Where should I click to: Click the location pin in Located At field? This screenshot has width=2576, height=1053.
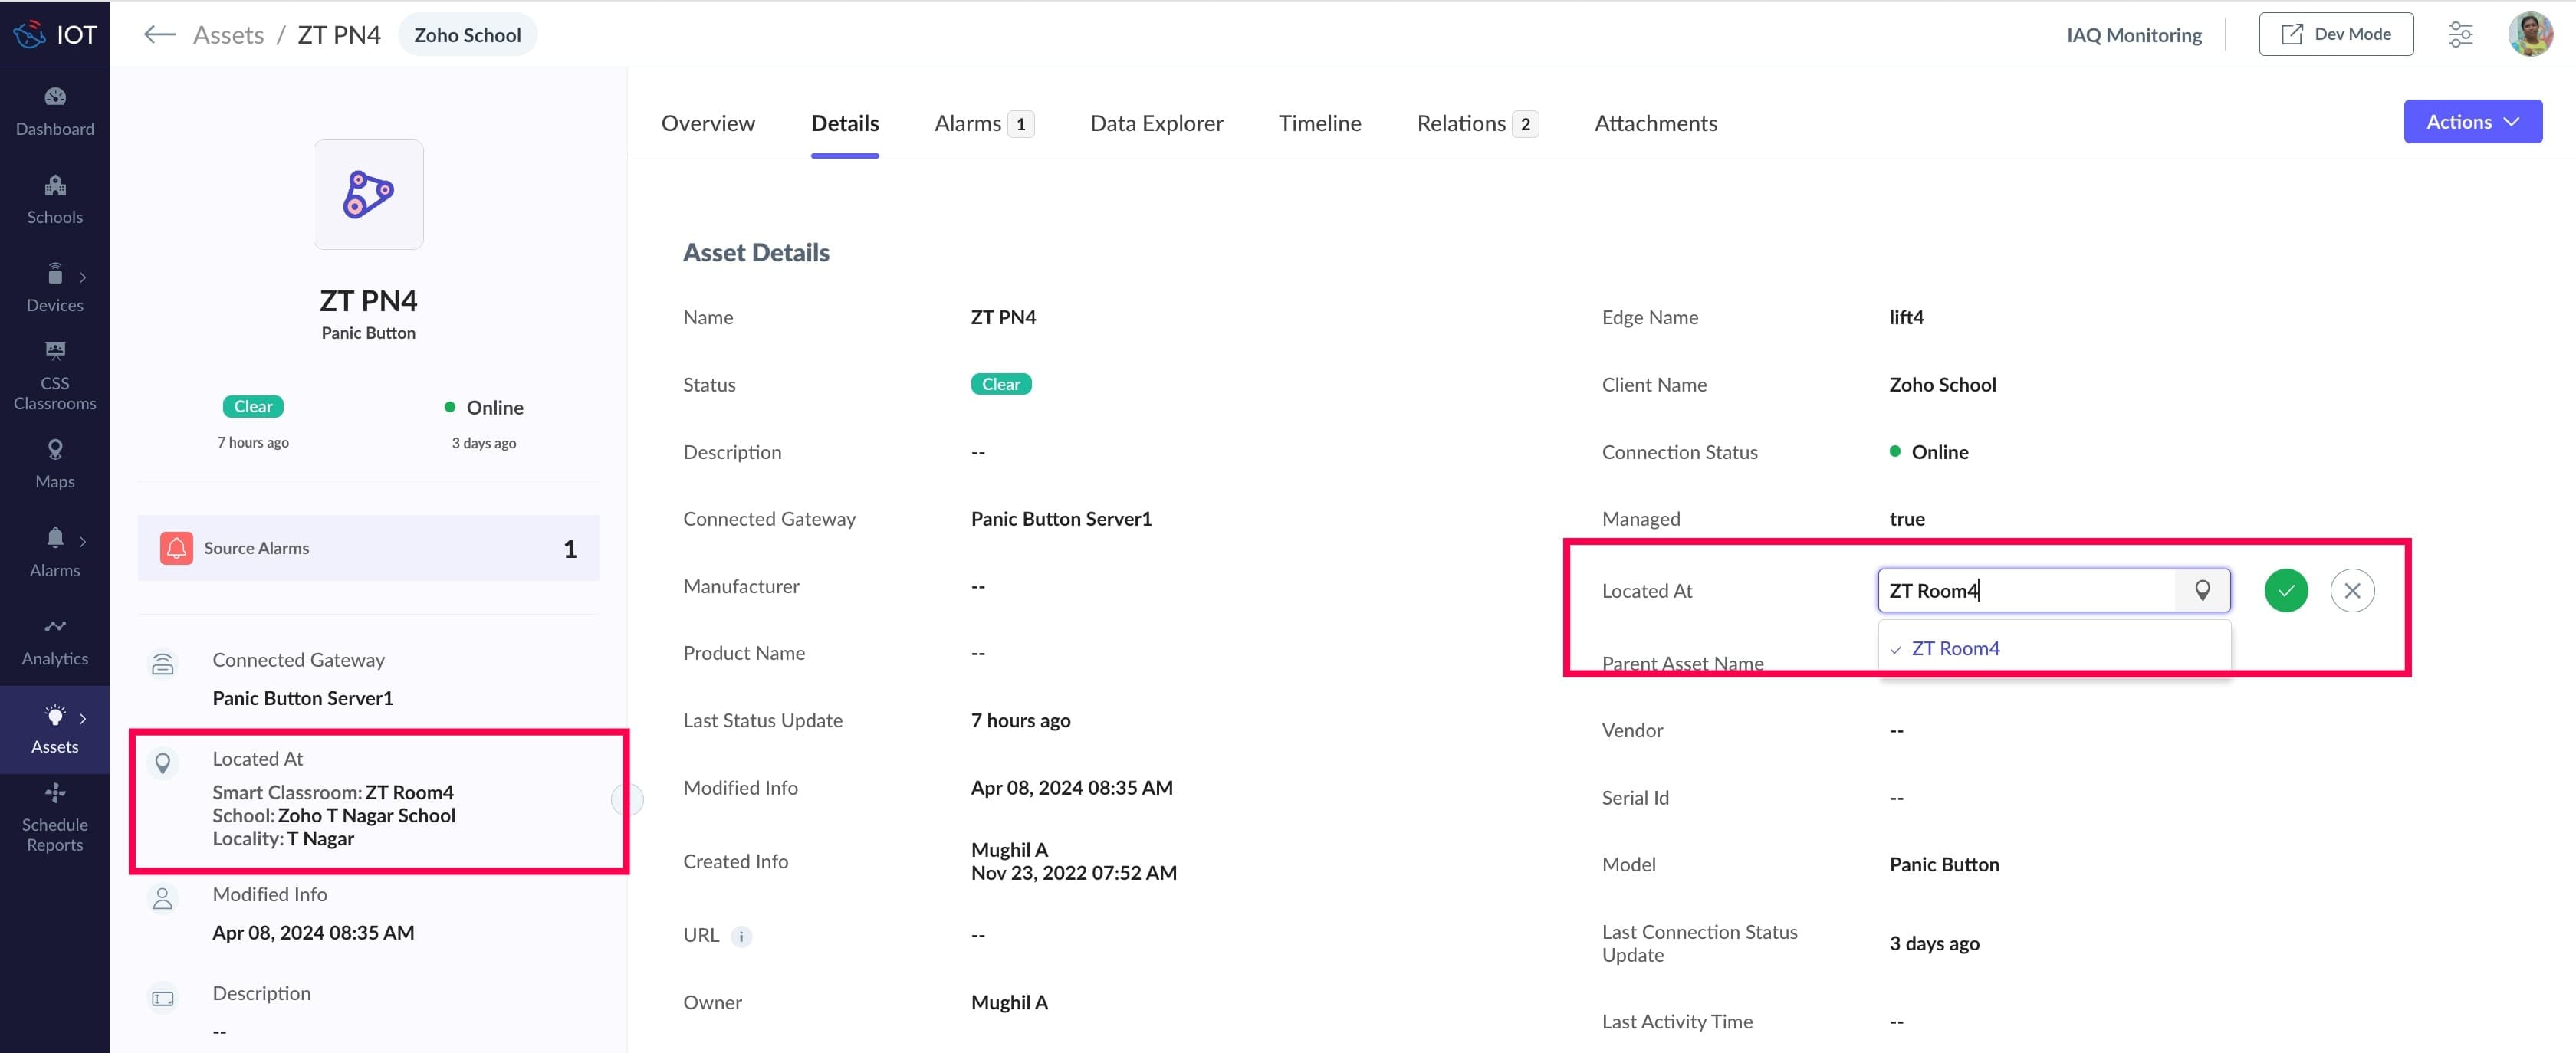(2202, 591)
